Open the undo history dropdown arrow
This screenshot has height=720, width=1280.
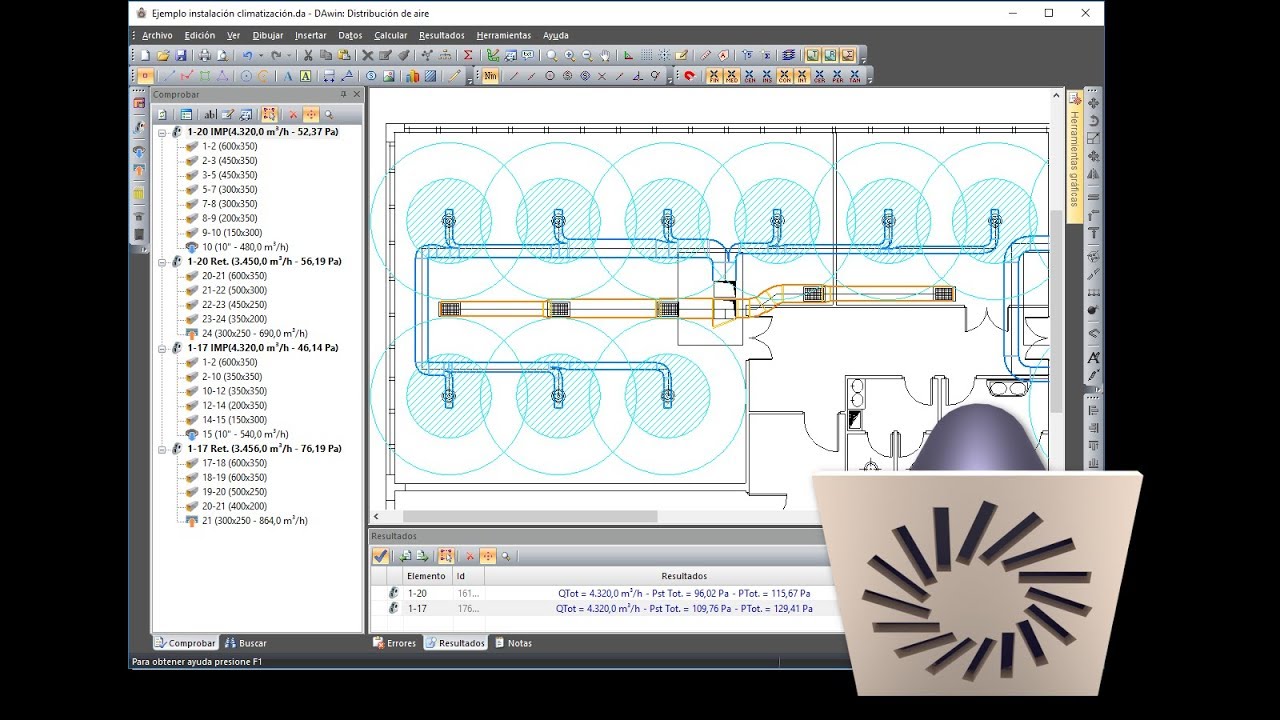(x=261, y=56)
